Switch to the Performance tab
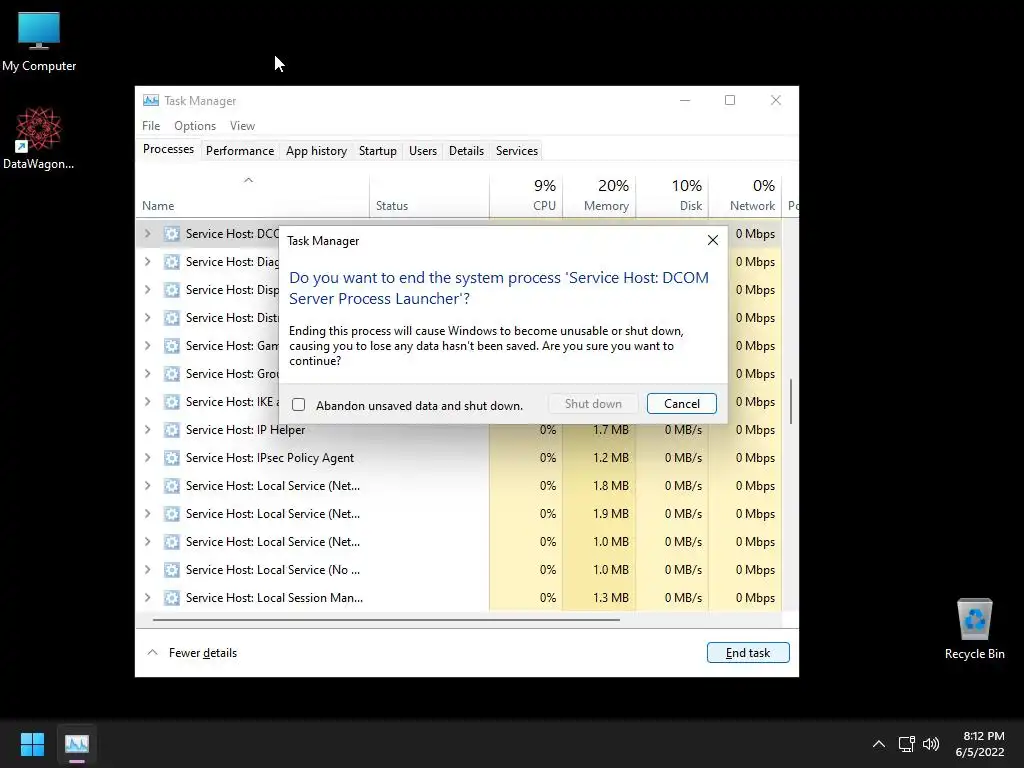This screenshot has width=1024, height=768. [240, 151]
